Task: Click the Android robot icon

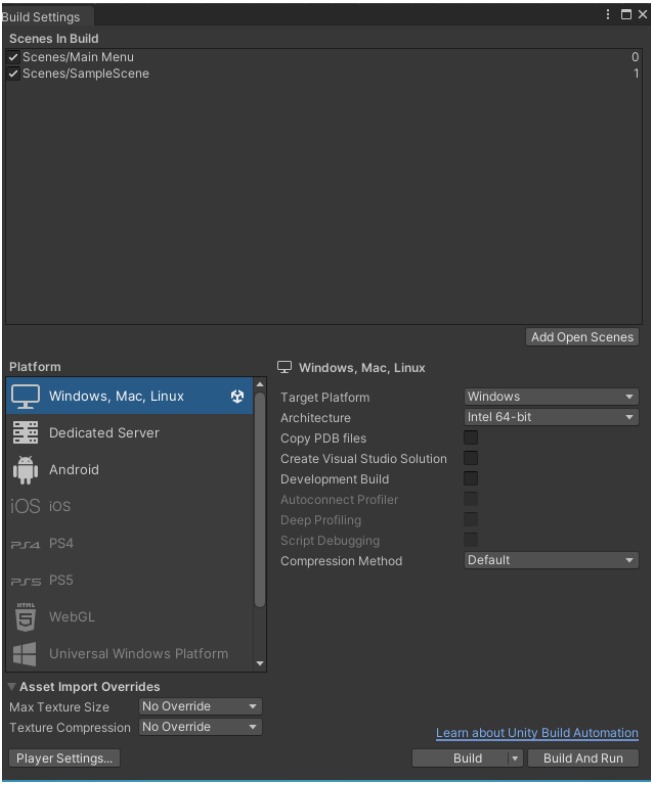Action: (25, 470)
